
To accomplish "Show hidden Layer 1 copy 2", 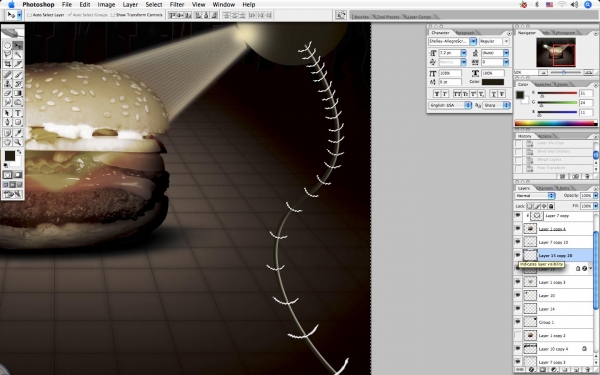I will pyautogui.click(x=518, y=335).
